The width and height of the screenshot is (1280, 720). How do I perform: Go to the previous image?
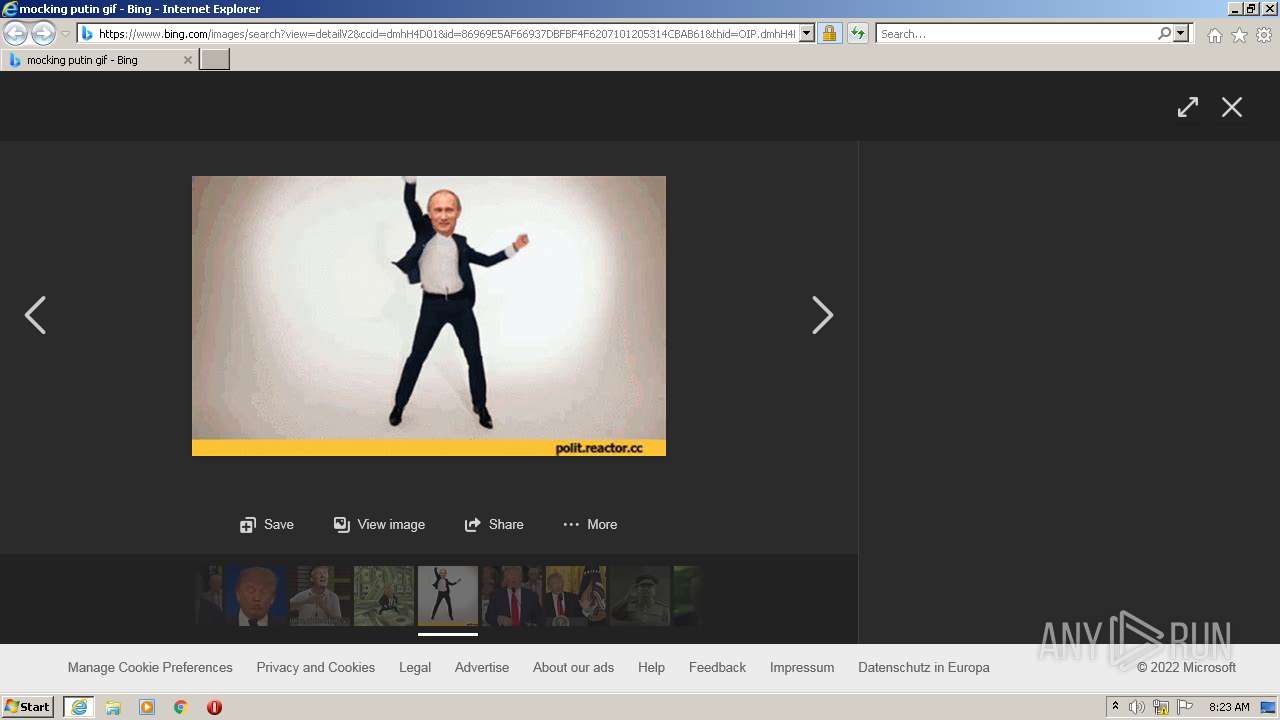pyautogui.click(x=35, y=315)
